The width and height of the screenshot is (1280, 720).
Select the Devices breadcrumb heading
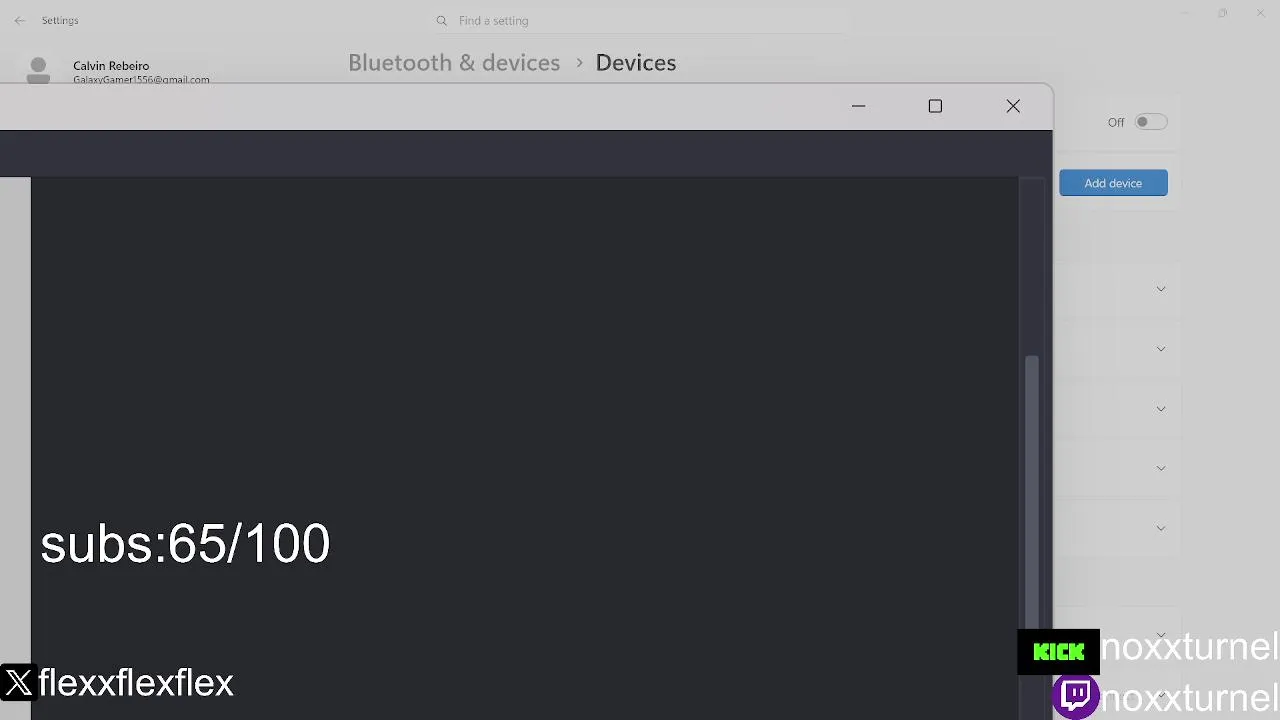point(636,63)
